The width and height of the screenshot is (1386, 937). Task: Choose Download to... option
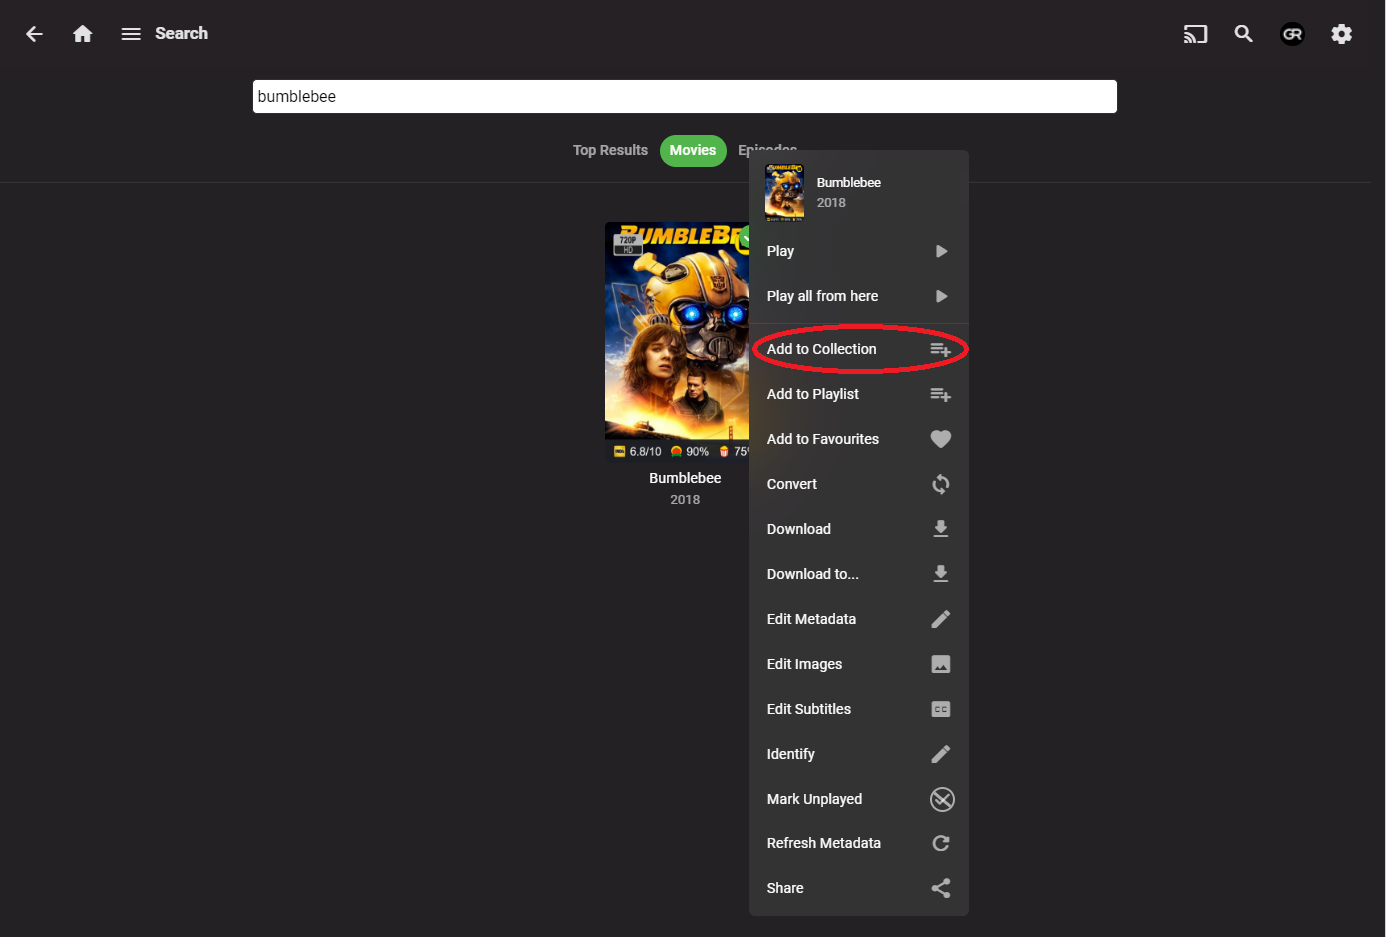(859, 574)
